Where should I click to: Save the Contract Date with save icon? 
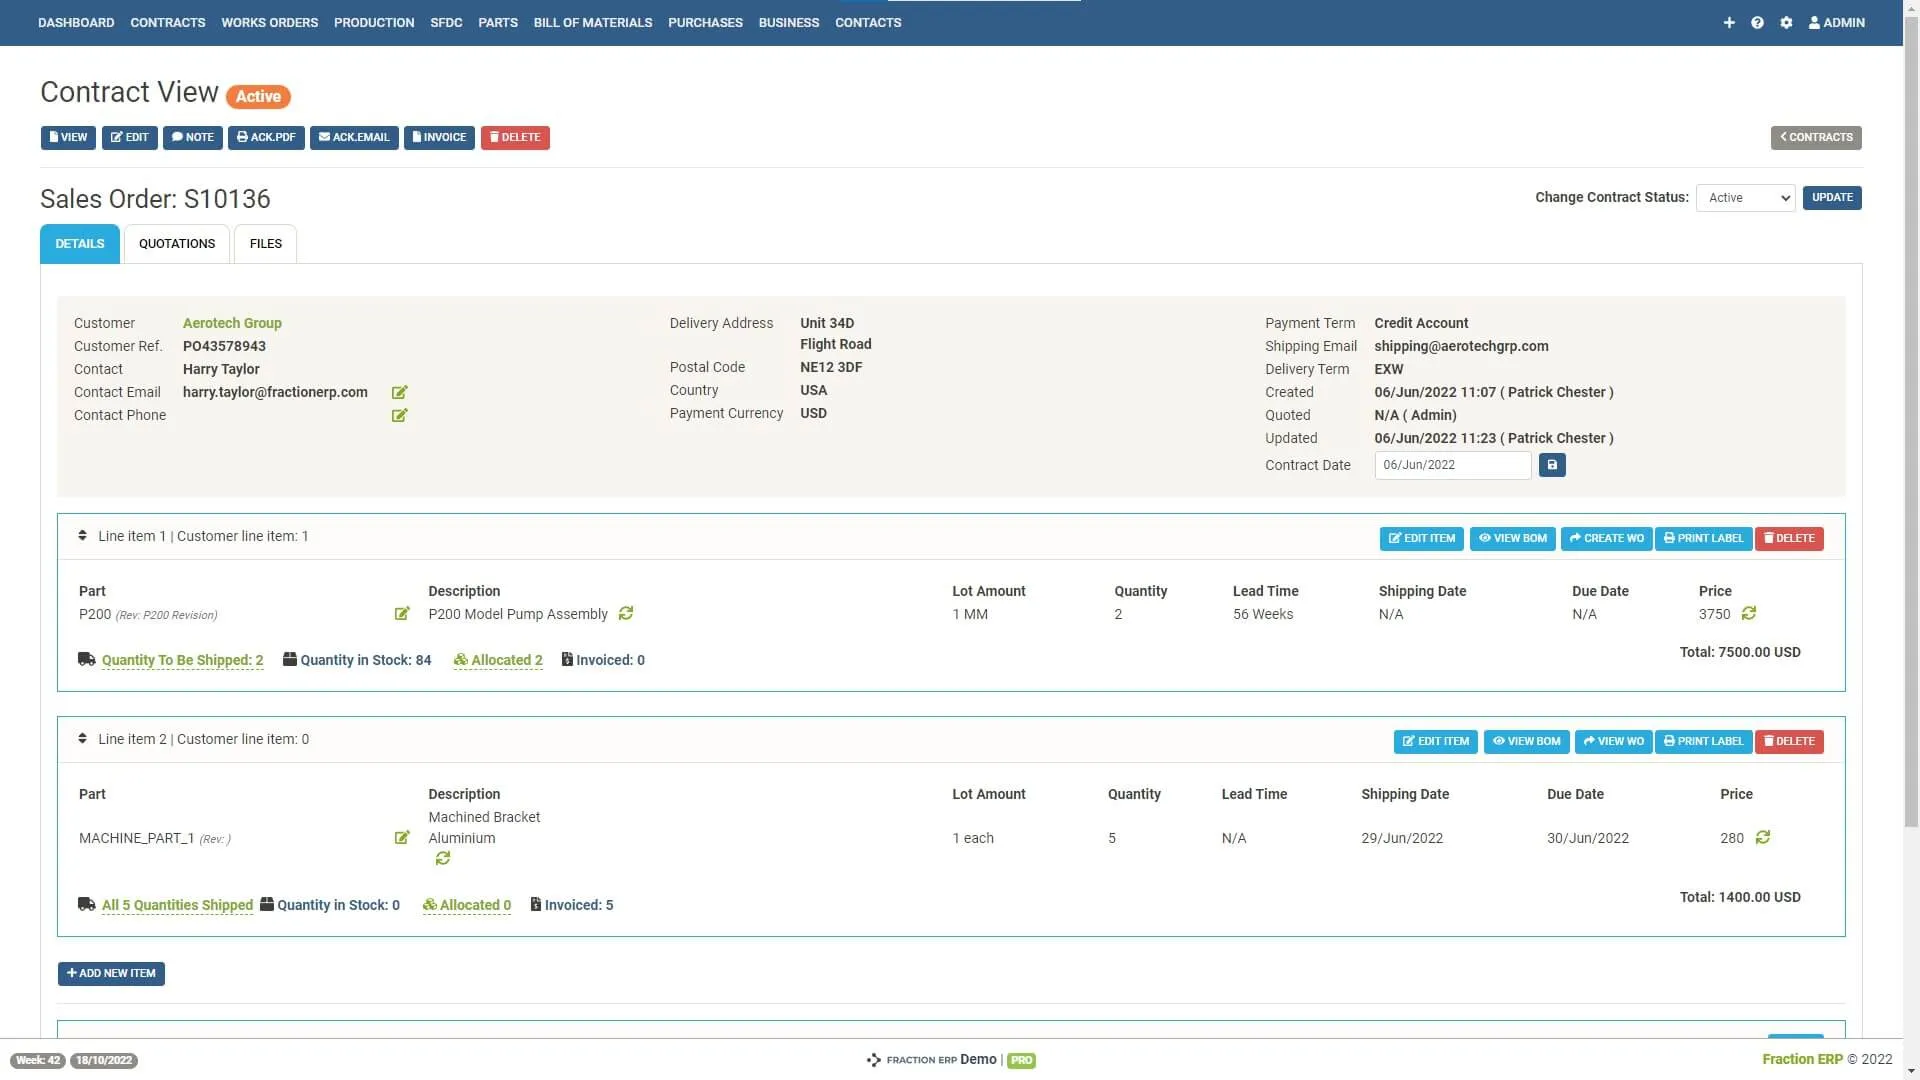click(1552, 465)
